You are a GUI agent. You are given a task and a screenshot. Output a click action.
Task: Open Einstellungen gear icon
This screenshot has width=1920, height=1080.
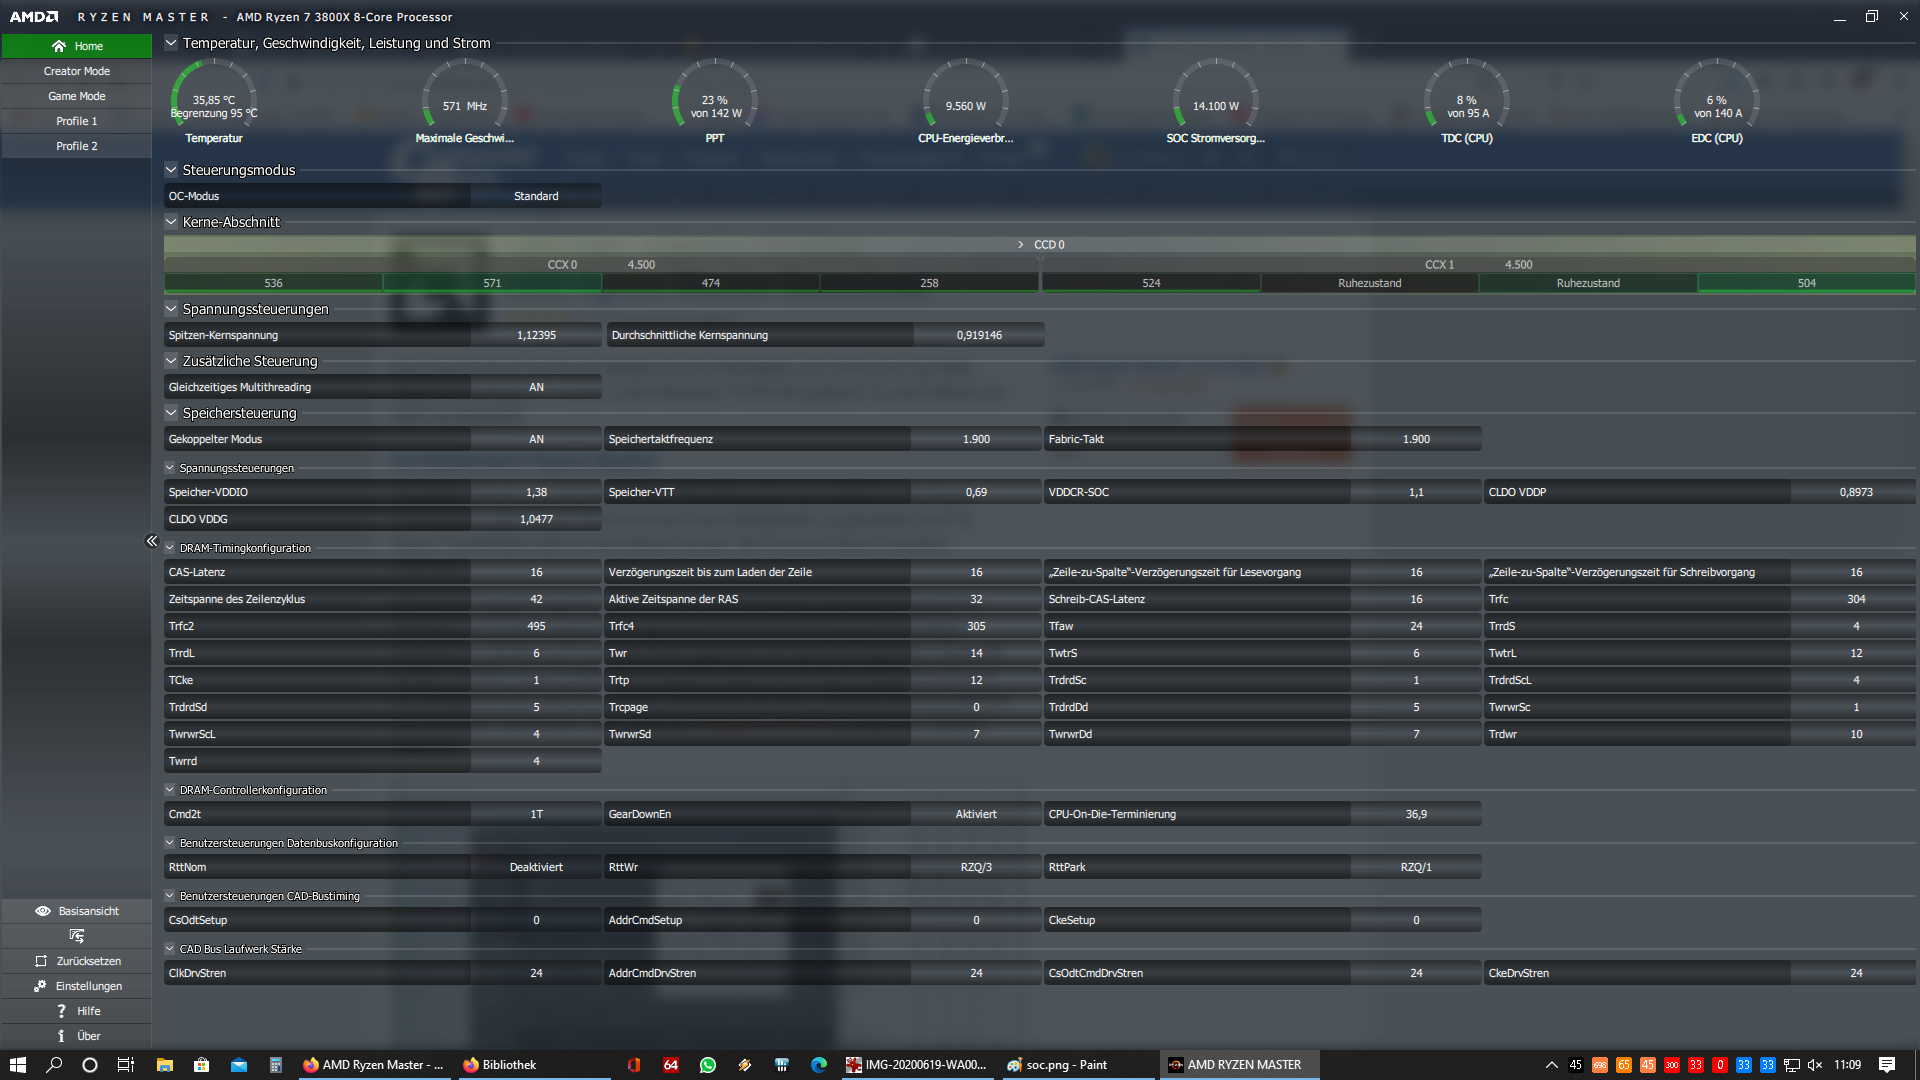click(x=40, y=986)
